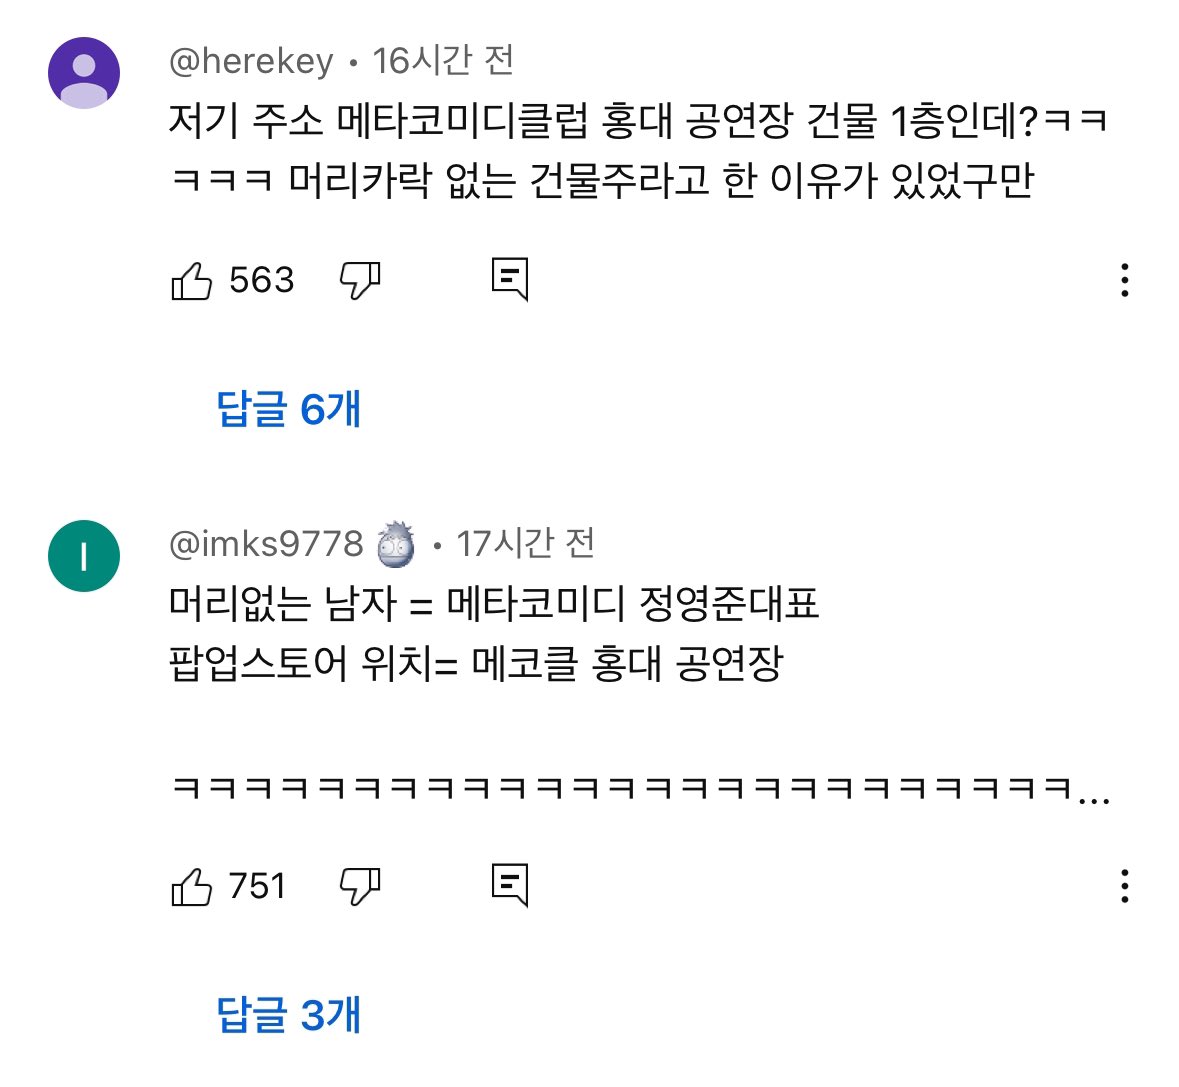Click the member badge beside @imks9778
The image size is (1179, 1087).
coord(396,545)
